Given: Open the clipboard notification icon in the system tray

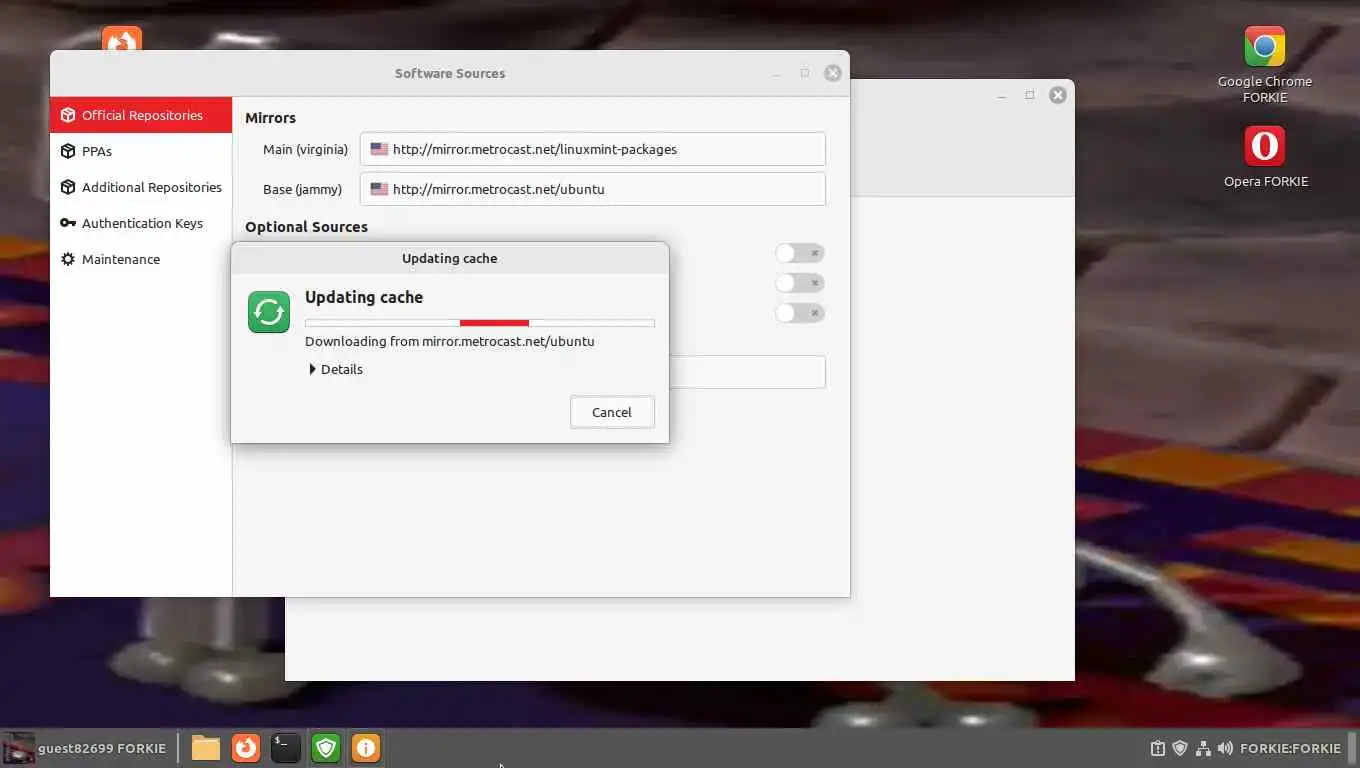Looking at the screenshot, I should pos(1158,748).
